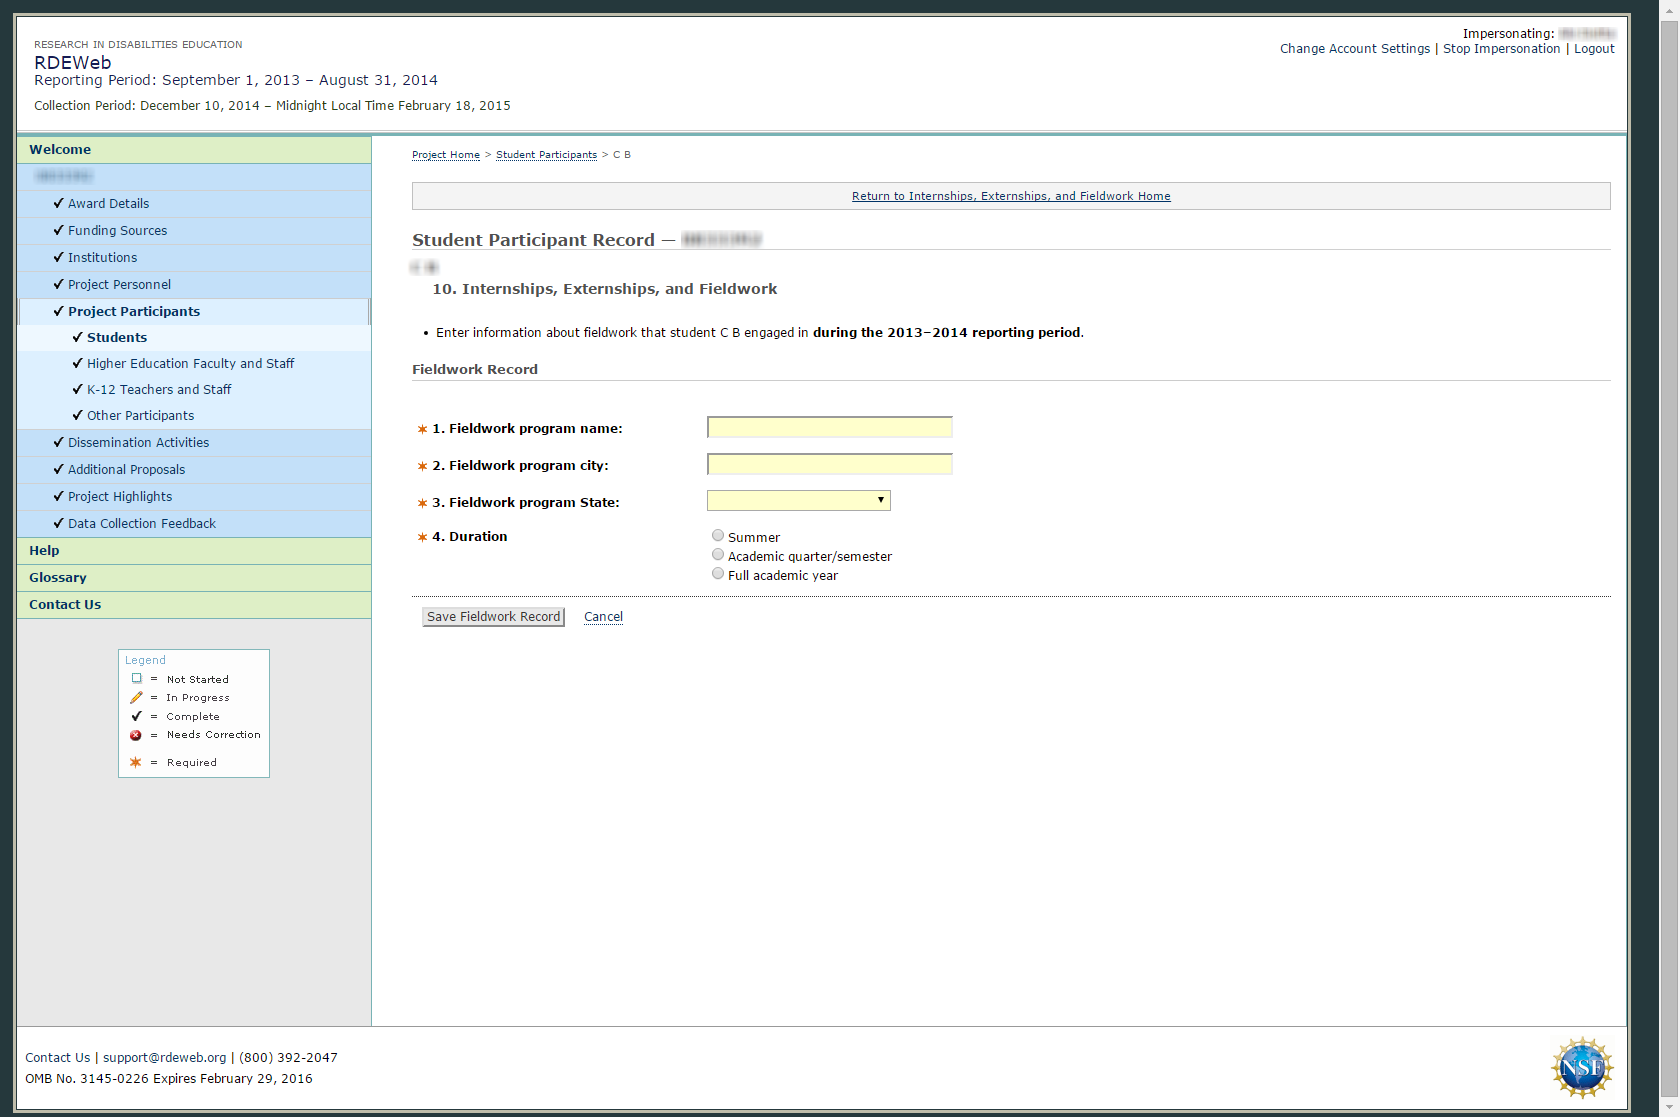Image resolution: width=1680 pixels, height=1117 pixels.
Task: Select Full academic year radio button
Action: [x=718, y=574]
